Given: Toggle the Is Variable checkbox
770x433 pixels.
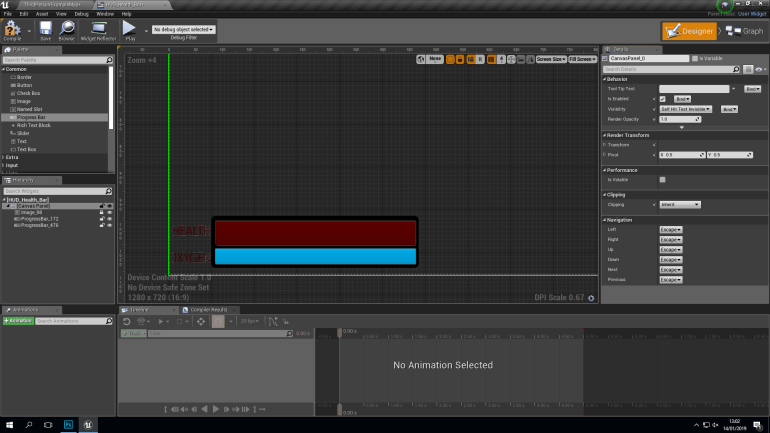Looking at the screenshot, I should tap(695, 58).
